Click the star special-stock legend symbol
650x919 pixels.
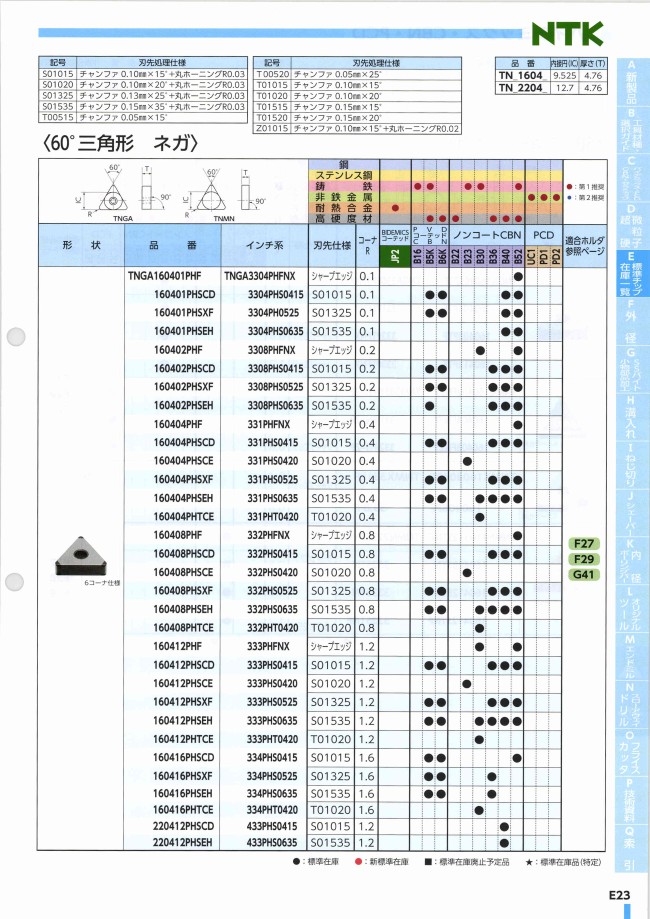coord(527,861)
